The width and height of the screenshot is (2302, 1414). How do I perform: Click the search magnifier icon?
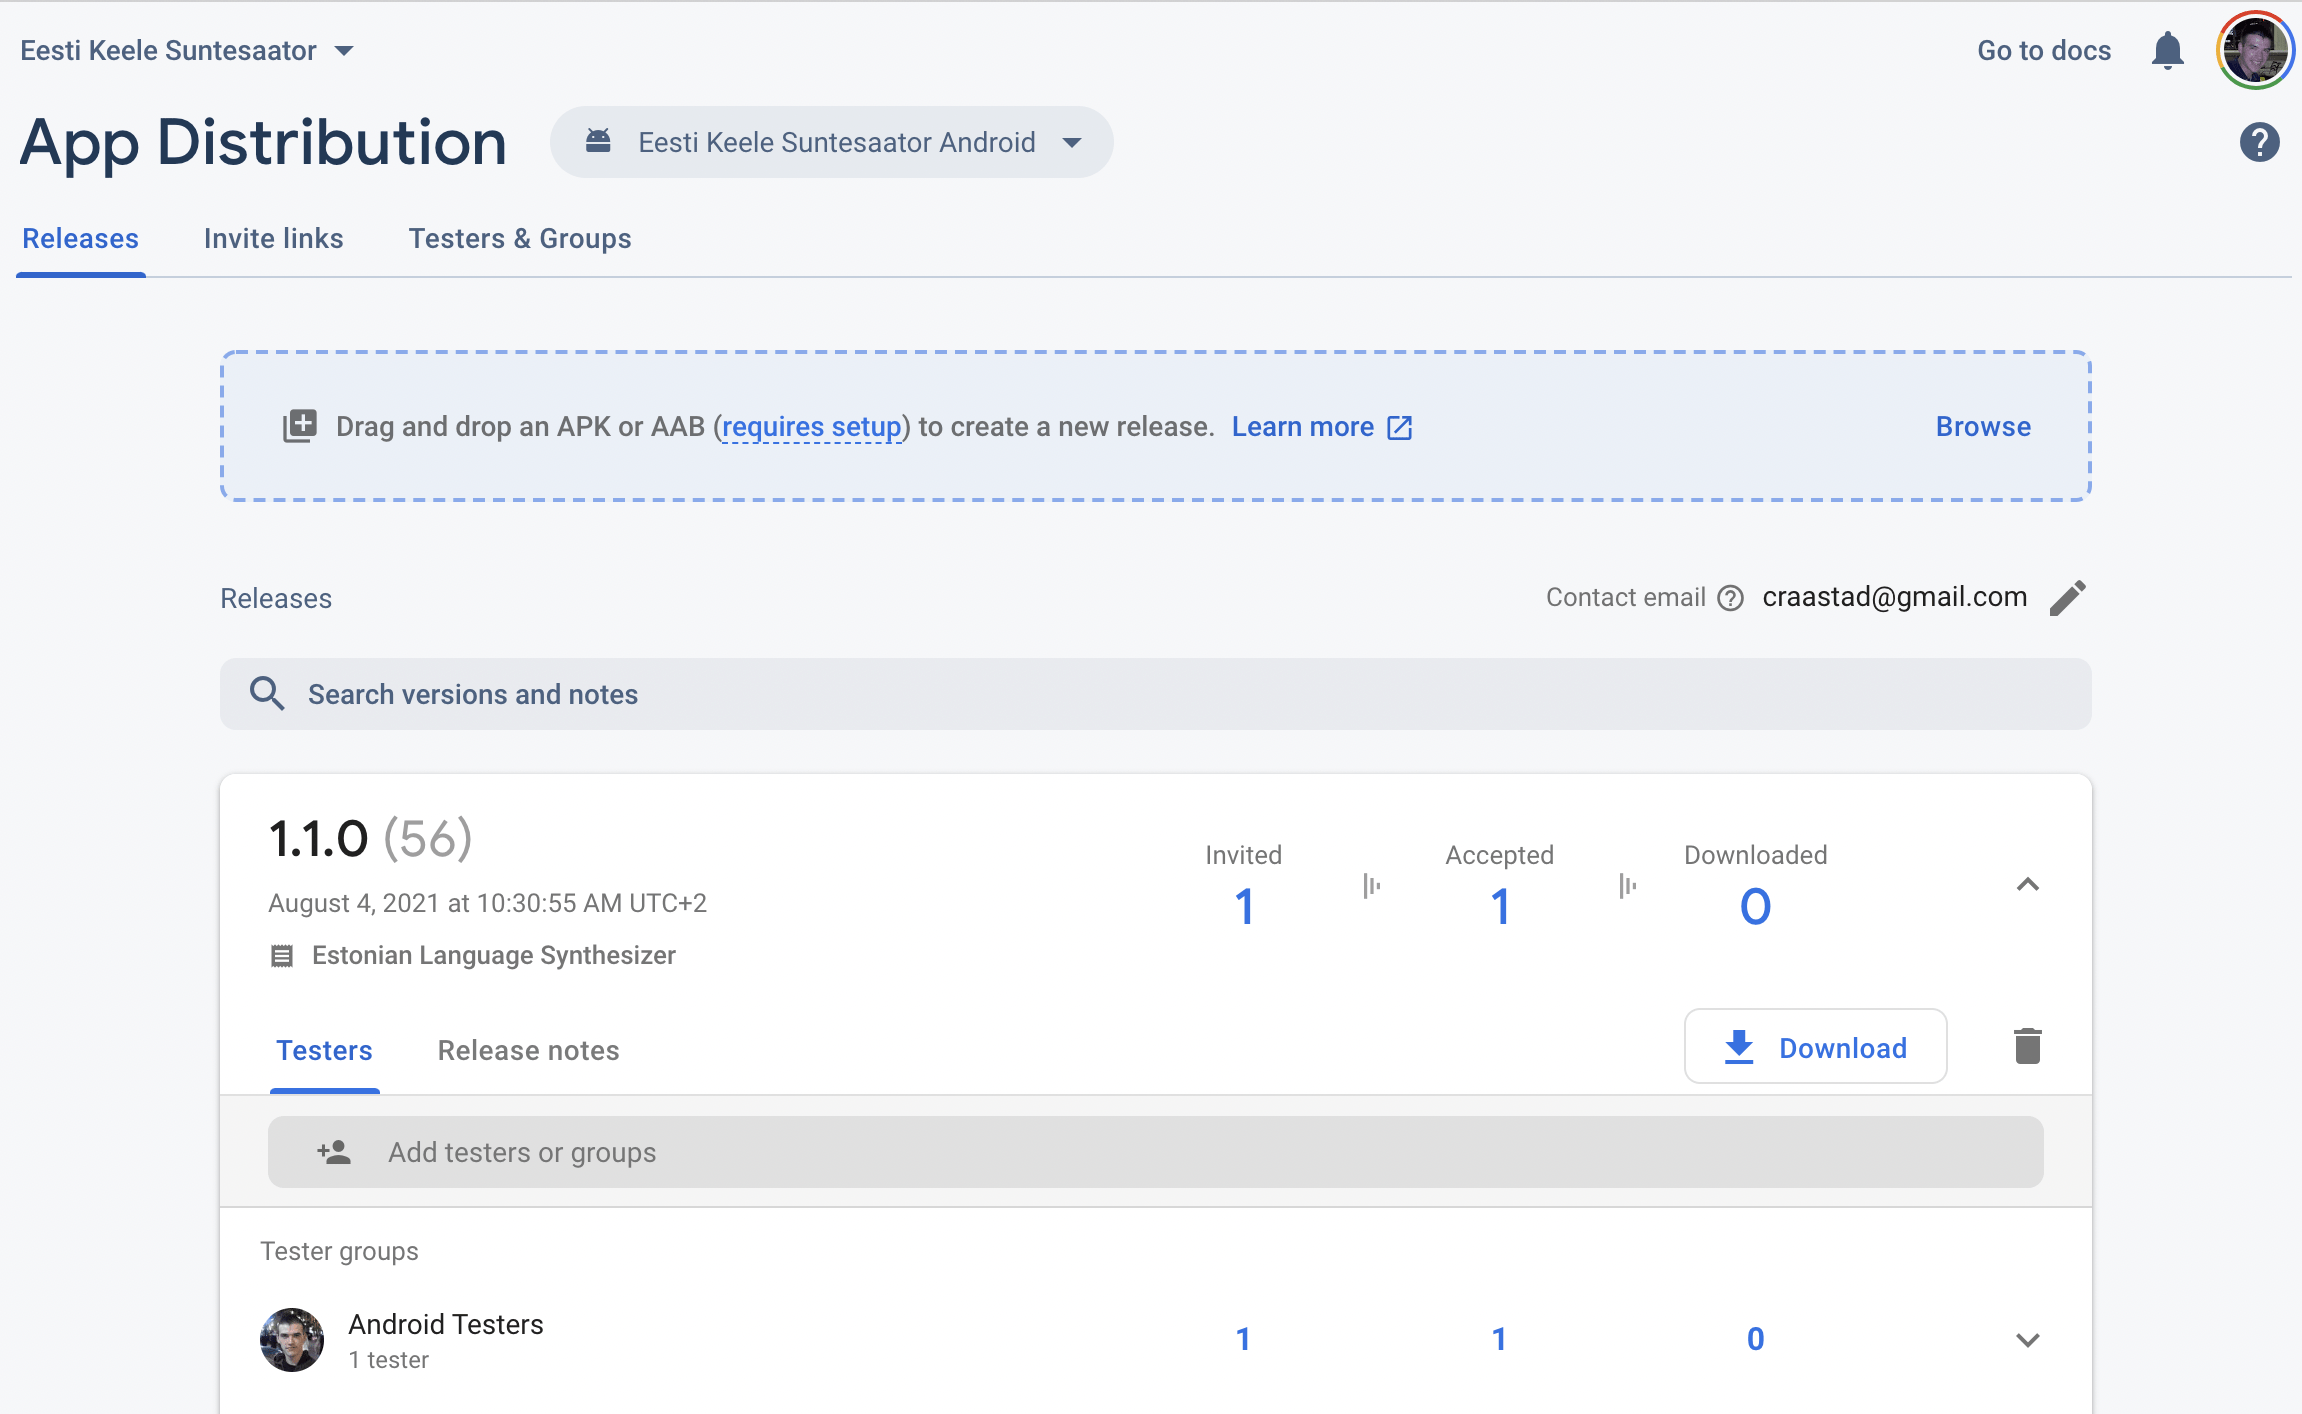point(267,693)
